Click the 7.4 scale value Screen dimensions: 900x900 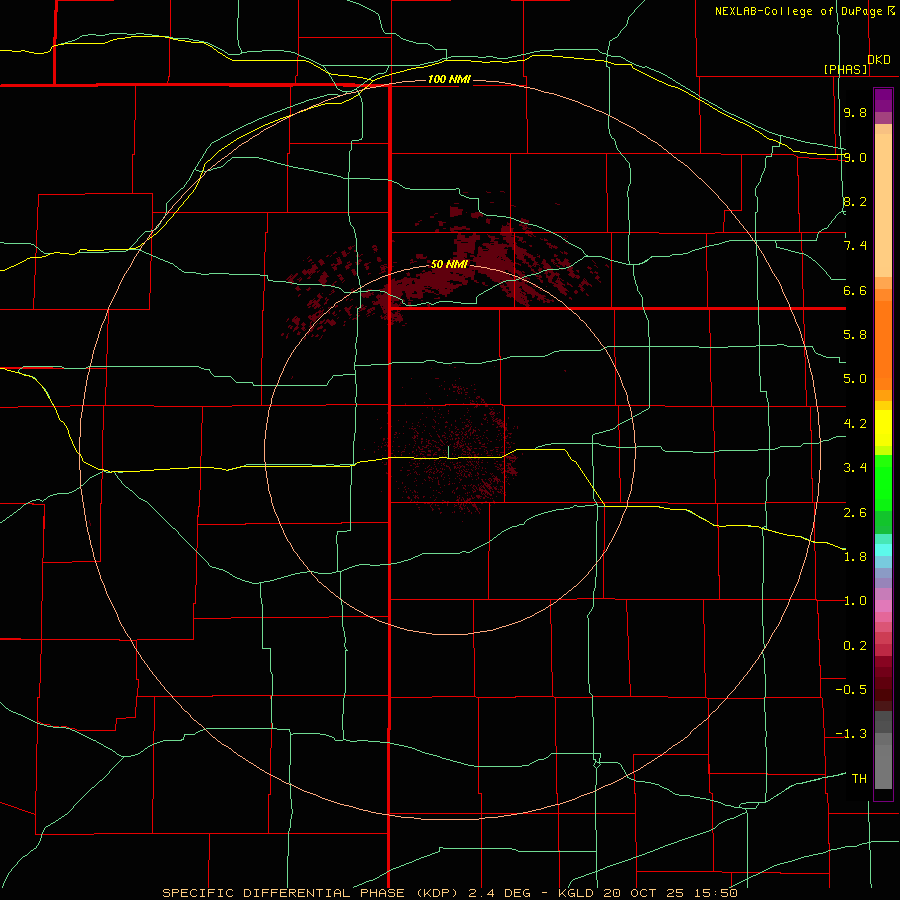coord(855,246)
